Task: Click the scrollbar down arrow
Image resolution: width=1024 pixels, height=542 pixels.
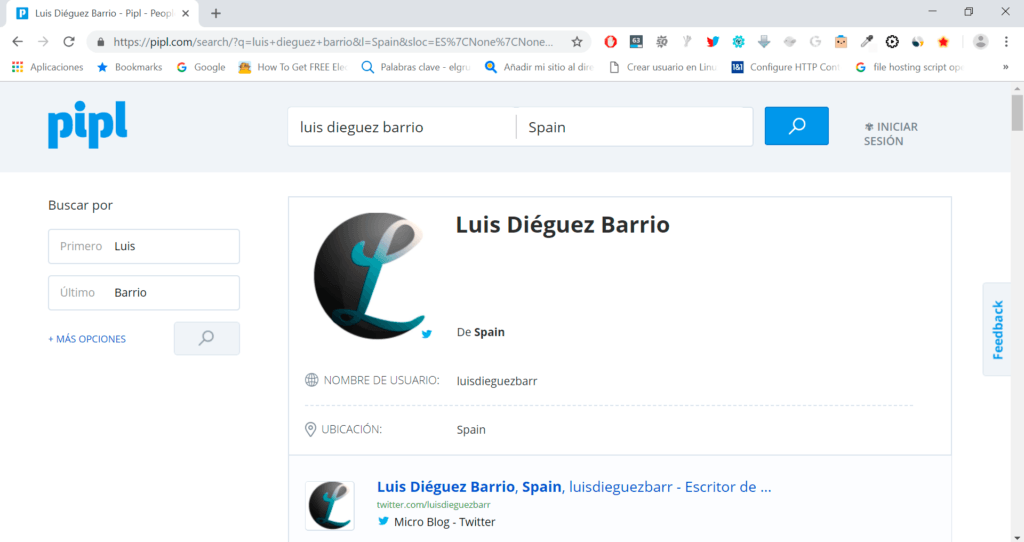Action: coord(1017,537)
